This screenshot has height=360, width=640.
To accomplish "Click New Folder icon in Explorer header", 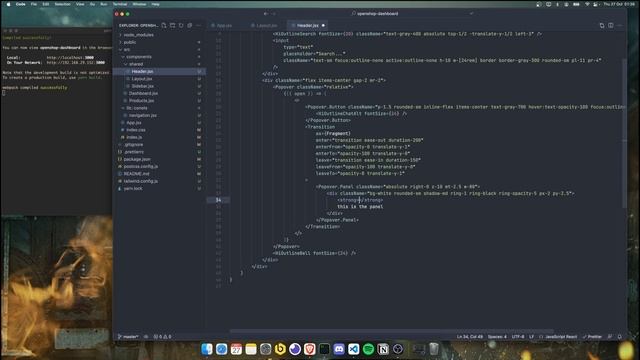I will coord(172,25).
